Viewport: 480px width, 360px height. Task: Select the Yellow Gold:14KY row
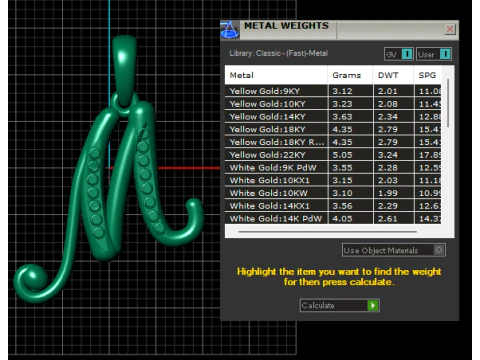pos(333,117)
